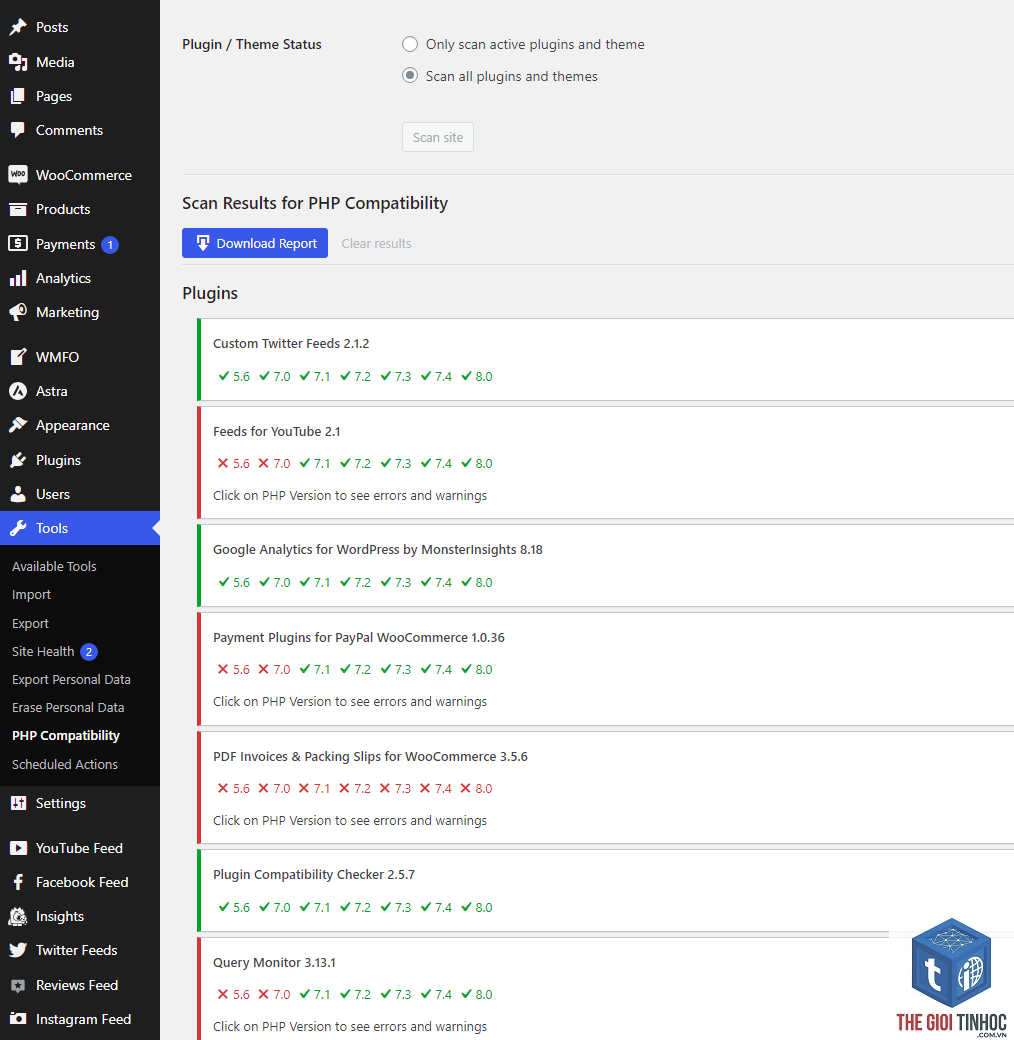Click PHP 7.1 on PDF Invoices plugin
This screenshot has width=1014, height=1040.
[314, 789]
